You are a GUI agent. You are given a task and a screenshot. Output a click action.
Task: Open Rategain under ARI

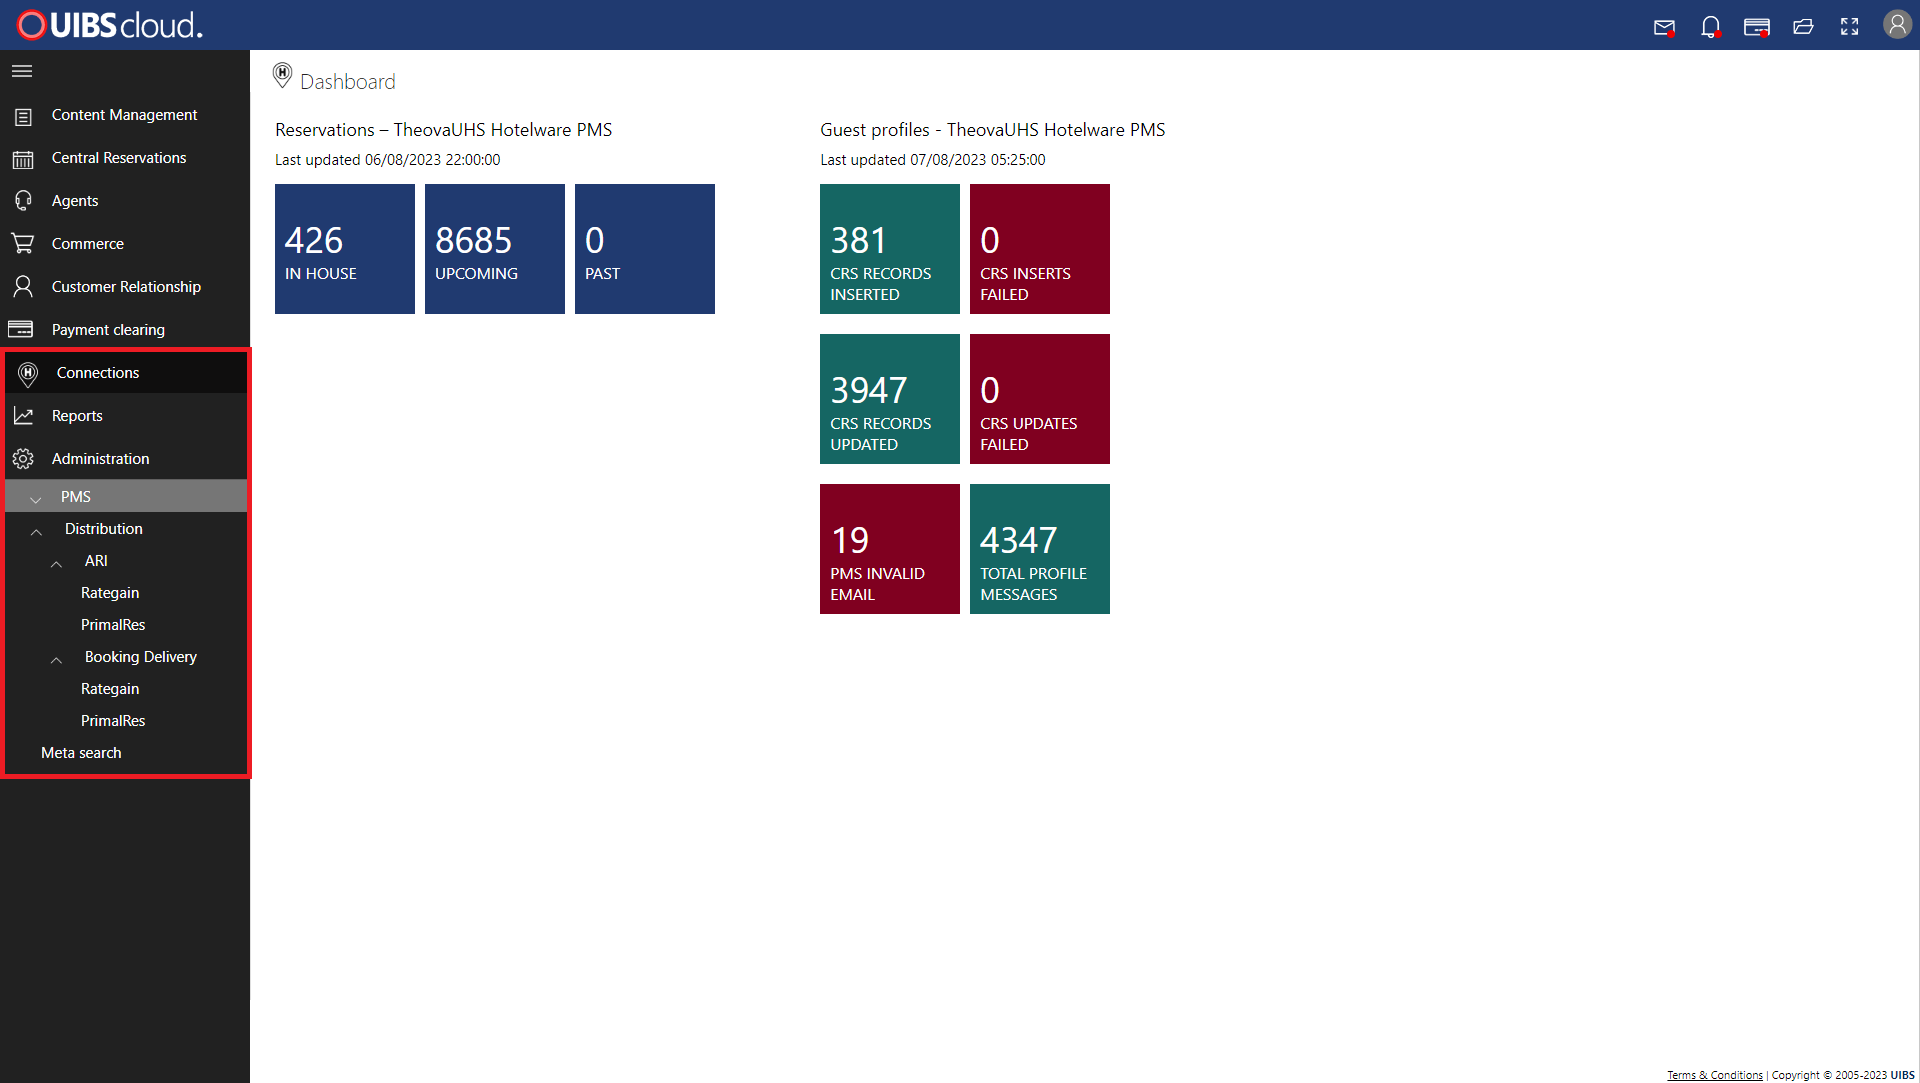tap(110, 593)
